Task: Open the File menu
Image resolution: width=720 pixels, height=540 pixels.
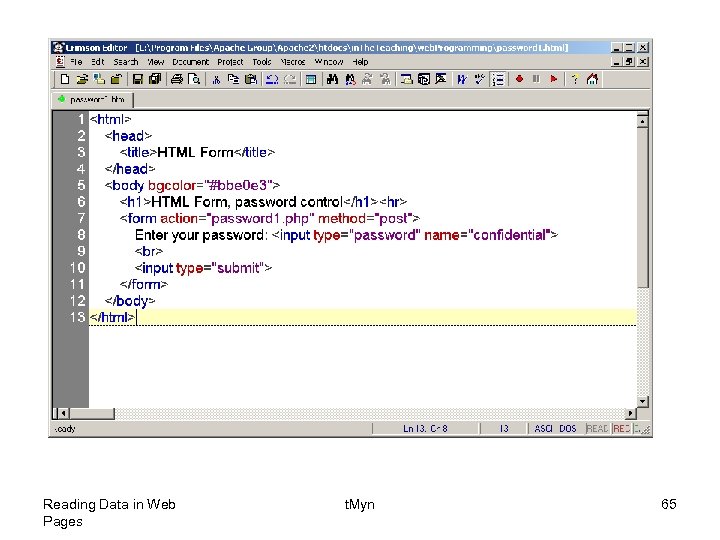Action: 76,62
